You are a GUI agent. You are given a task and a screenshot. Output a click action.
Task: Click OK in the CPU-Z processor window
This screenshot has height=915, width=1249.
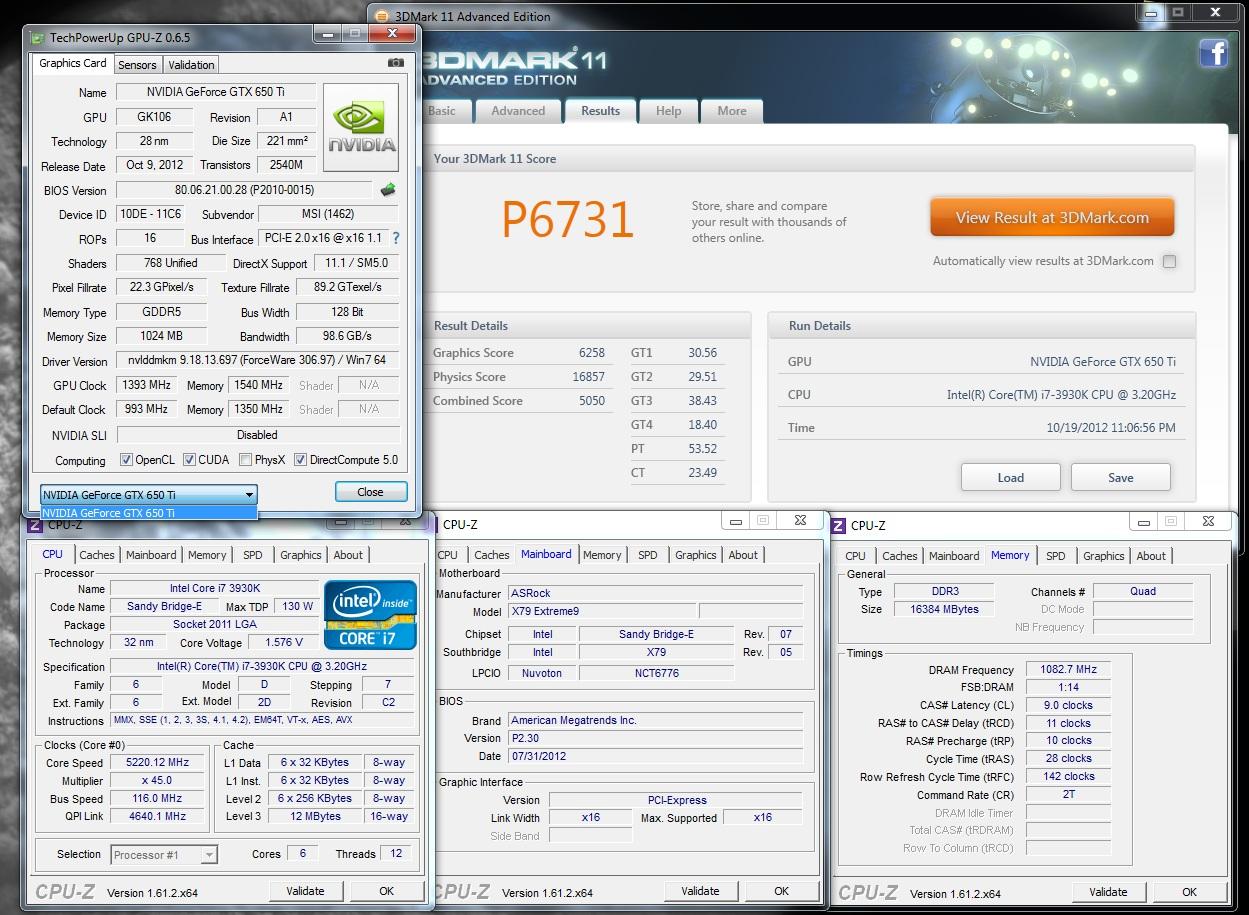point(386,891)
